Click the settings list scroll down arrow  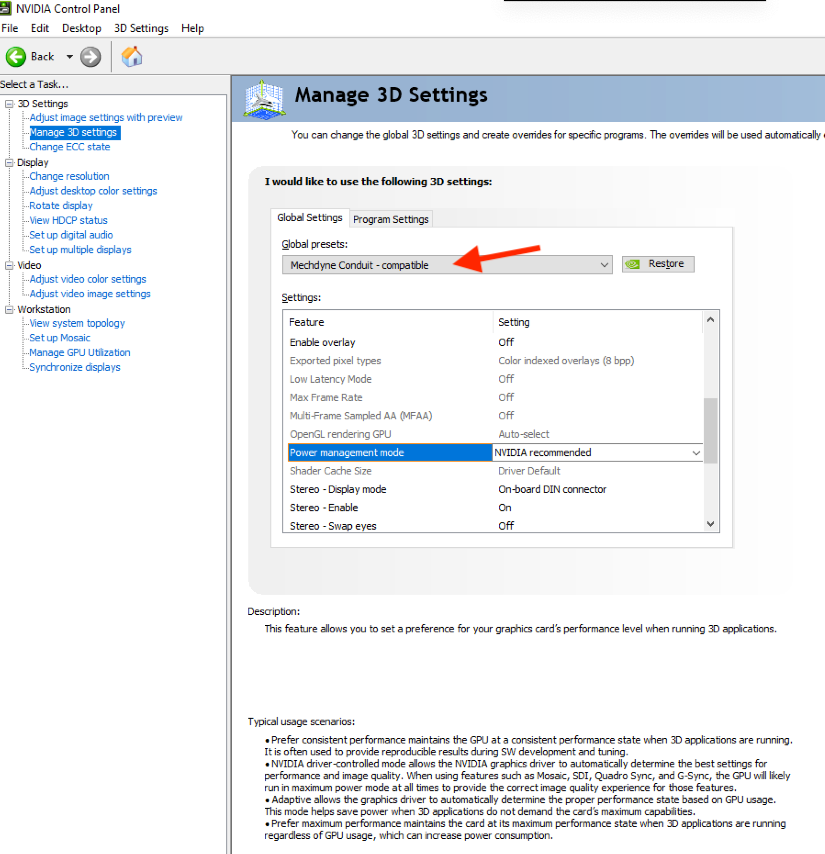point(711,523)
